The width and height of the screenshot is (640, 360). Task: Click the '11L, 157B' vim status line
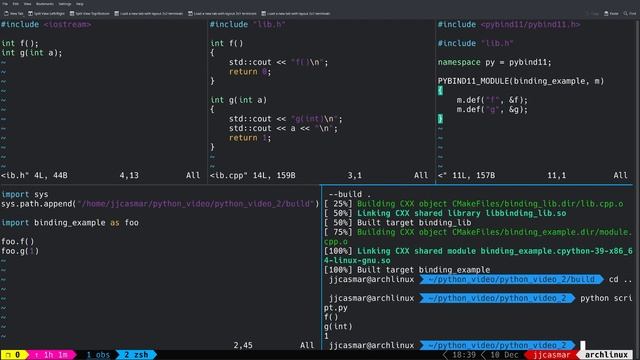467,176
